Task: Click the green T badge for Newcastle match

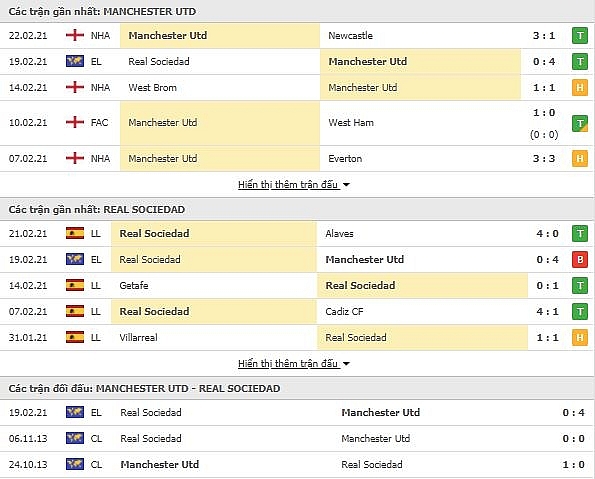Action: click(x=579, y=36)
